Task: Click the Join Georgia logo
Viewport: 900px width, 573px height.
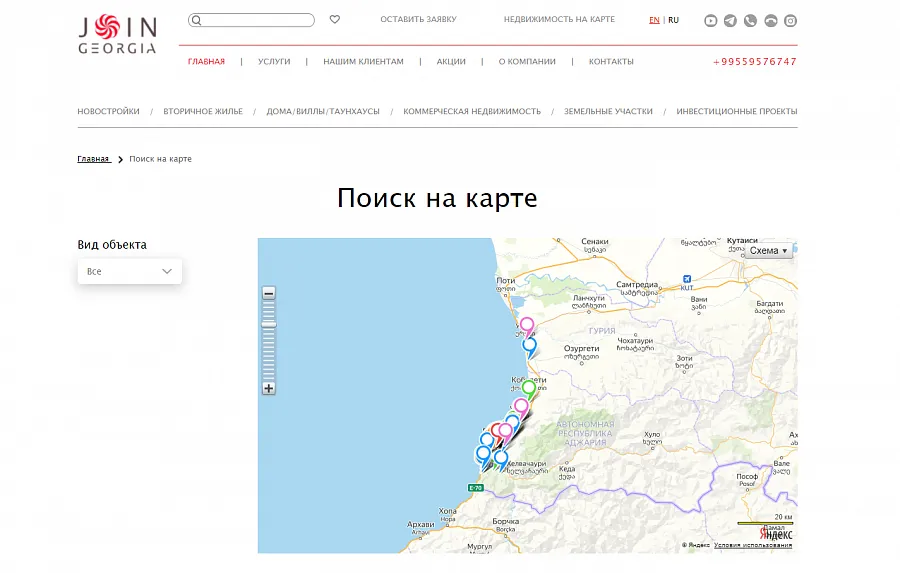Action: tap(118, 34)
